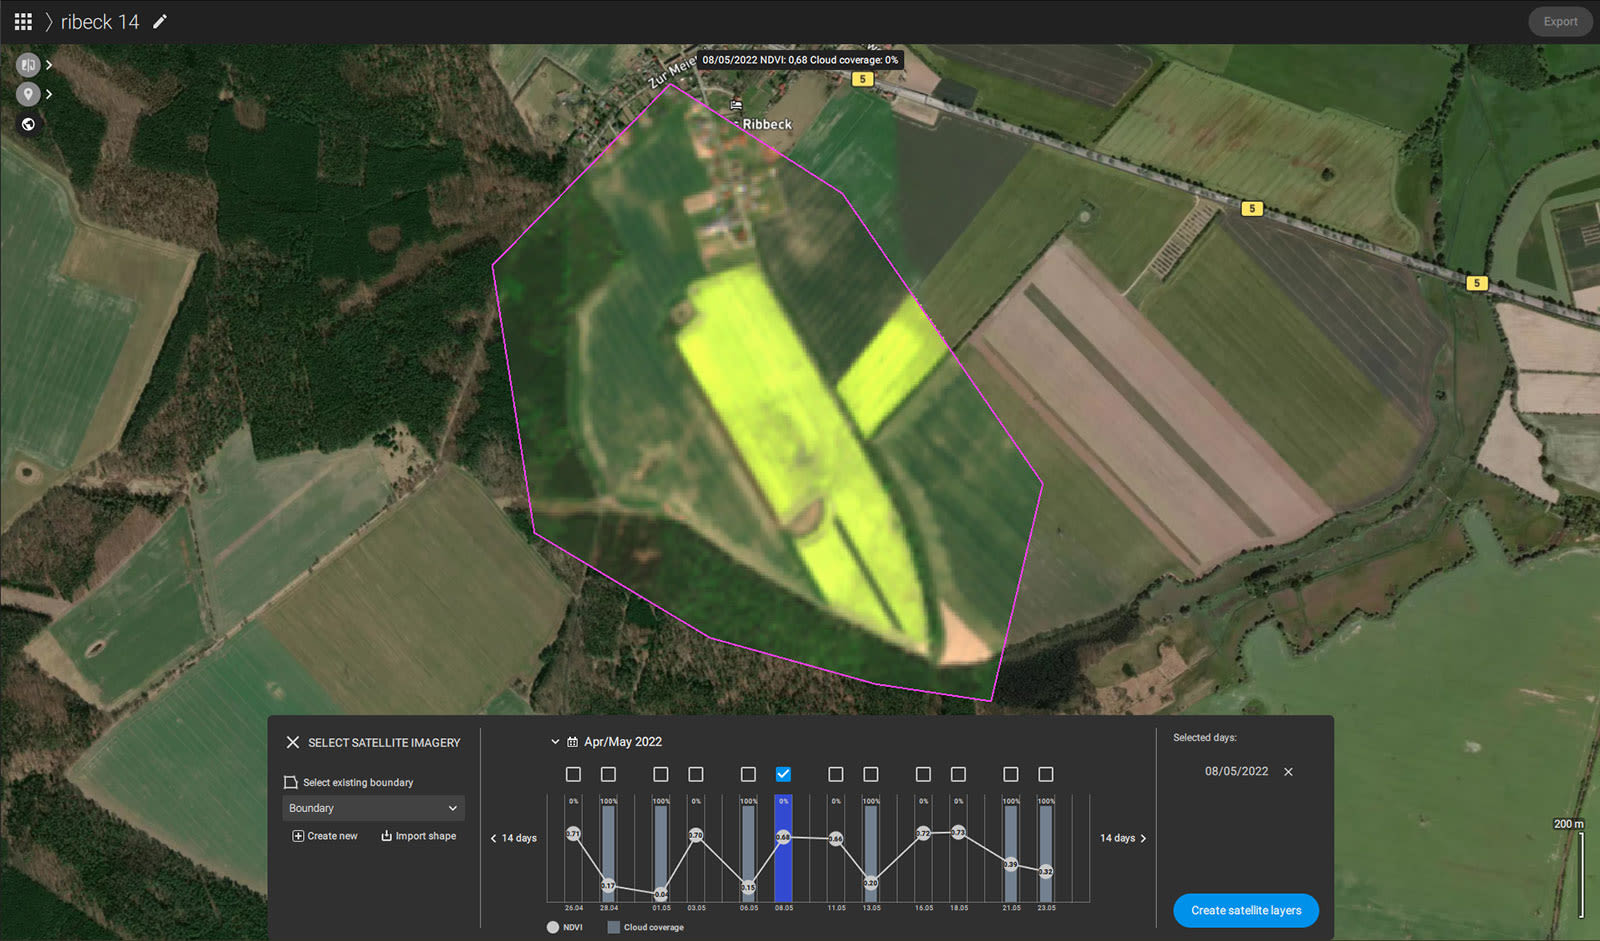Click the calendar icon beside Apr/May 2022
Viewport: 1600px width, 941px height.
(x=571, y=742)
